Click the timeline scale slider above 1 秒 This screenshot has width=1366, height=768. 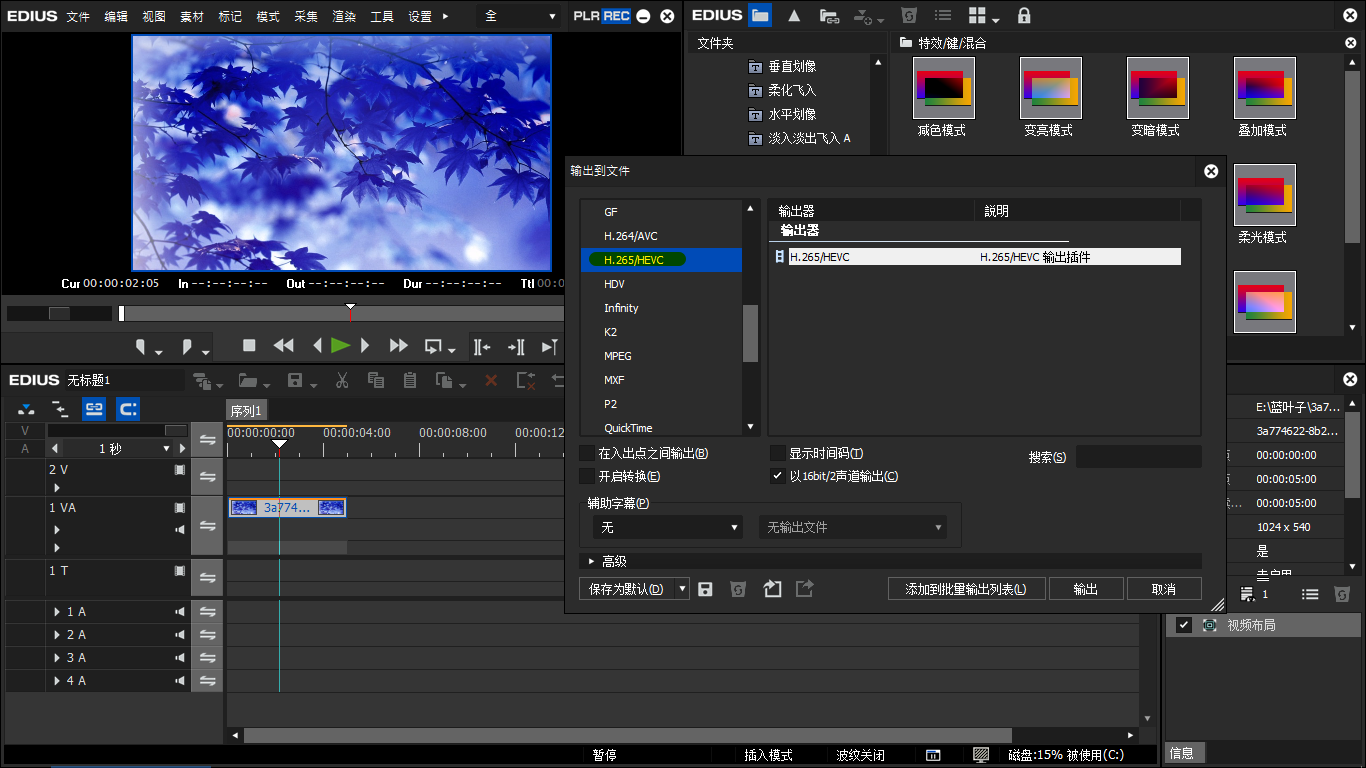coord(117,430)
